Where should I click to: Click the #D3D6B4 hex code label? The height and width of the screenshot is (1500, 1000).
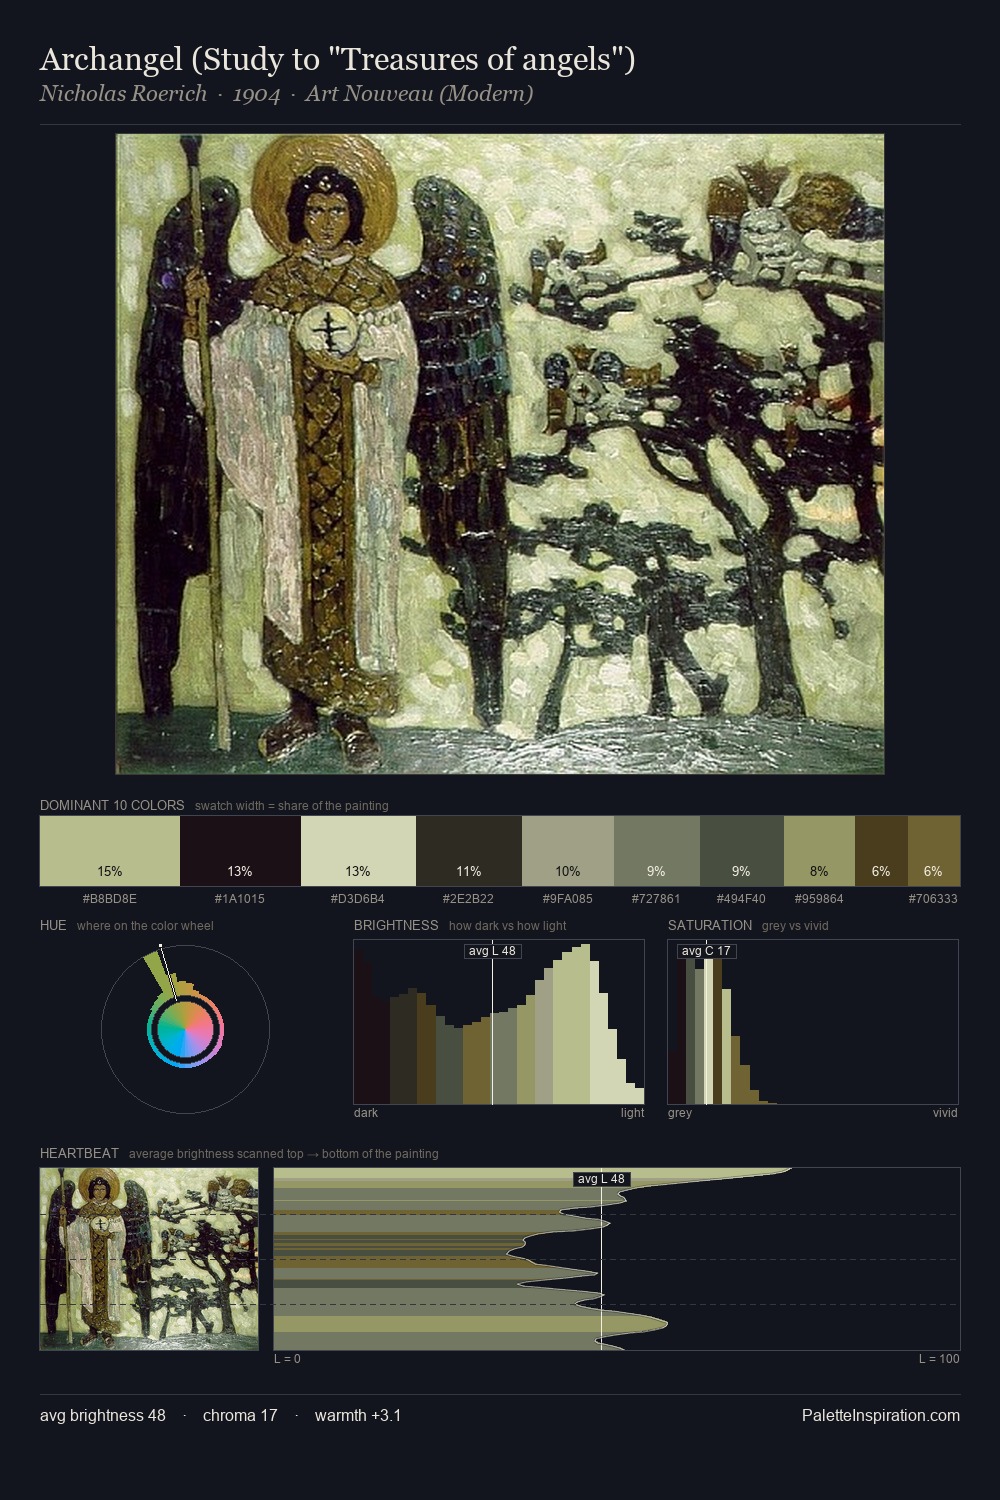pyautogui.click(x=358, y=898)
